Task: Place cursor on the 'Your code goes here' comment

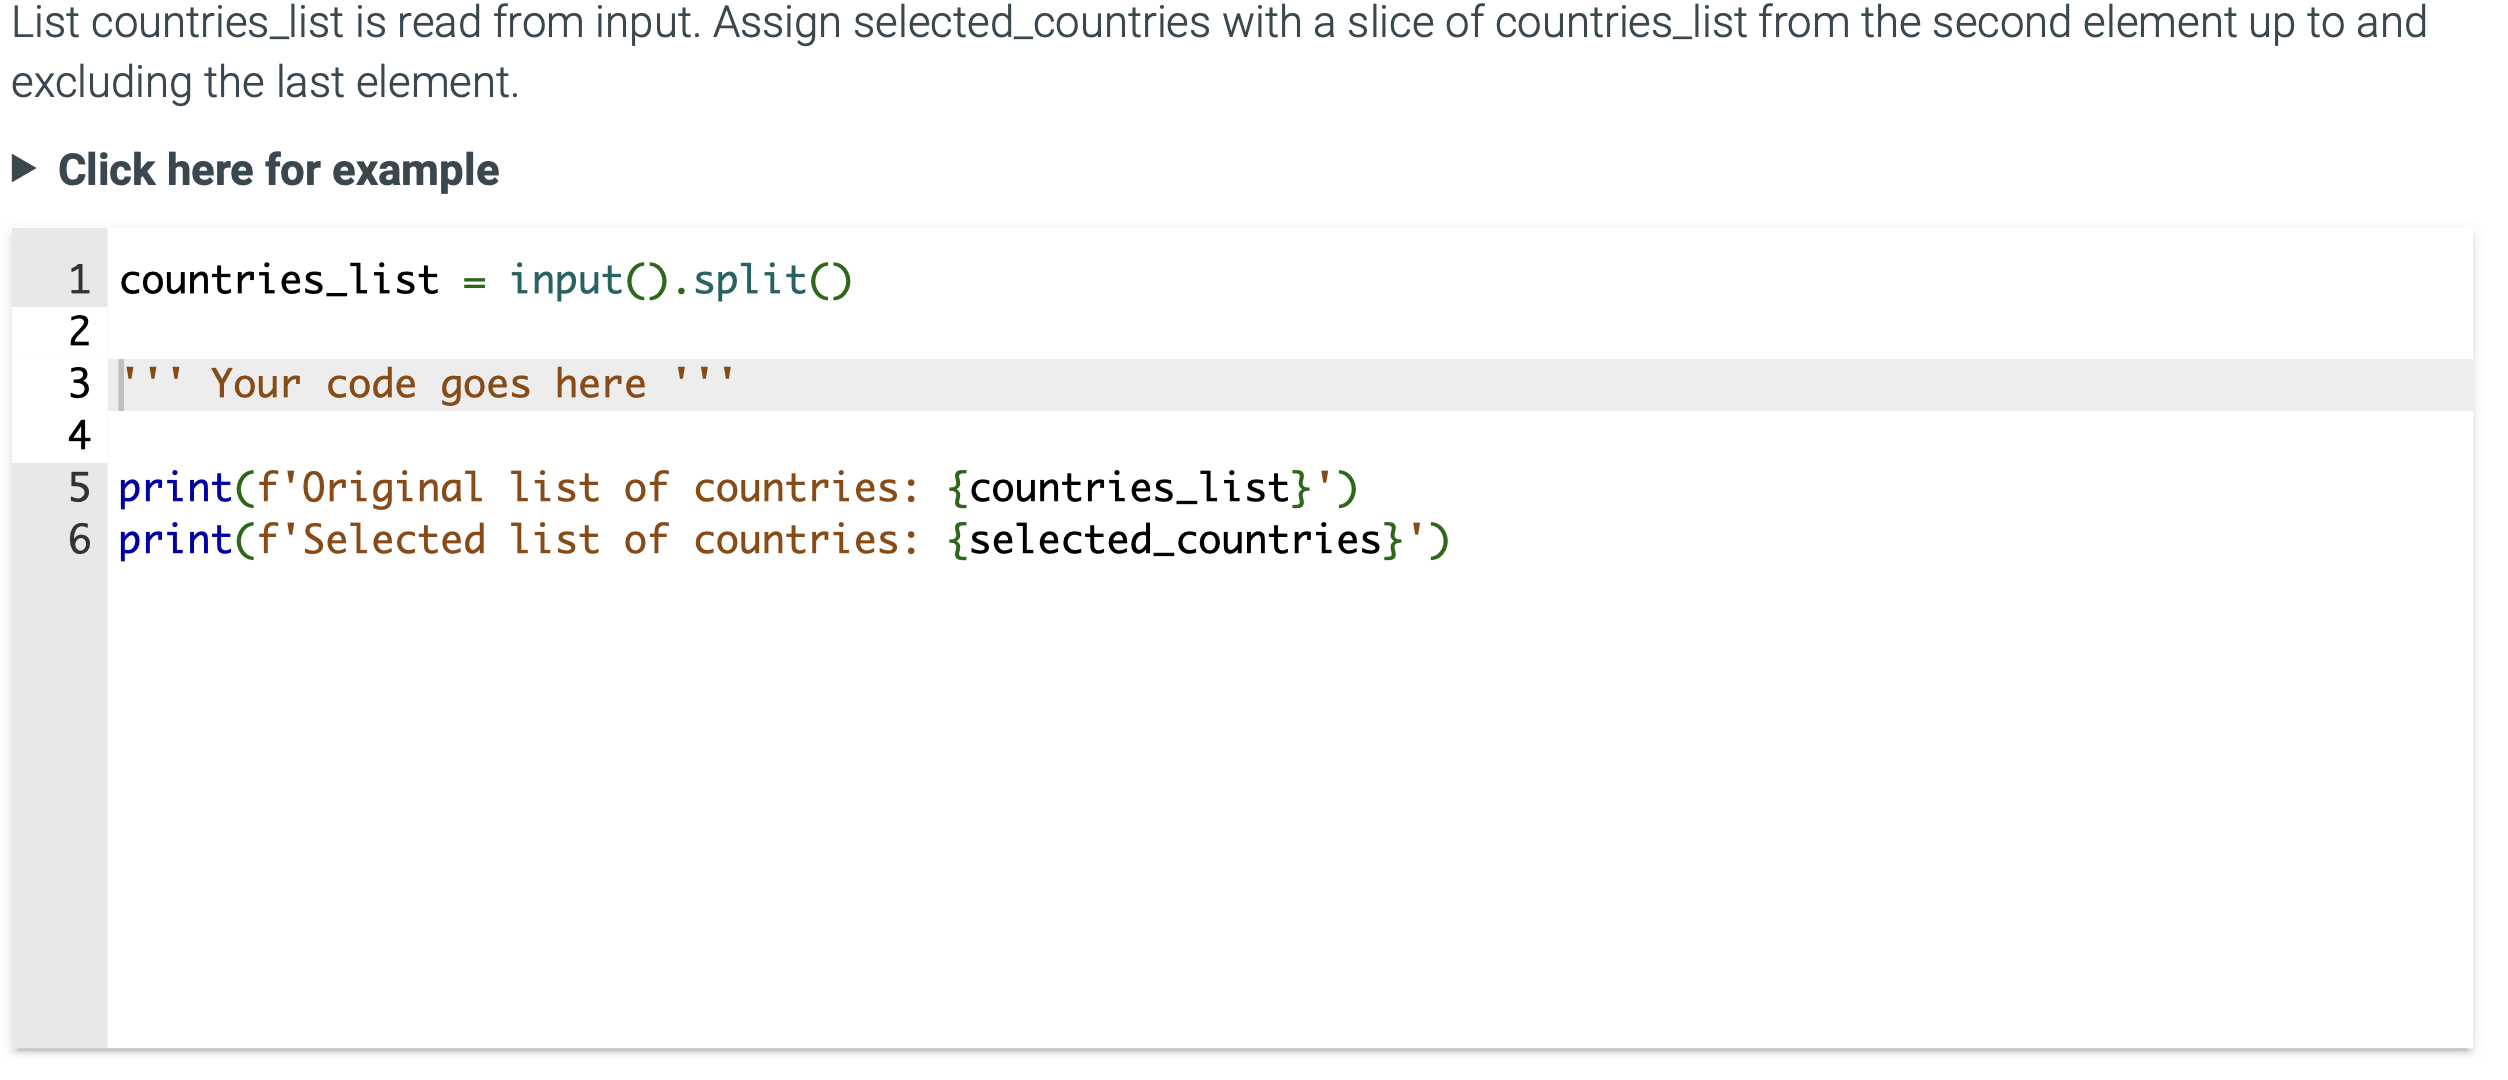Action: 427,383
